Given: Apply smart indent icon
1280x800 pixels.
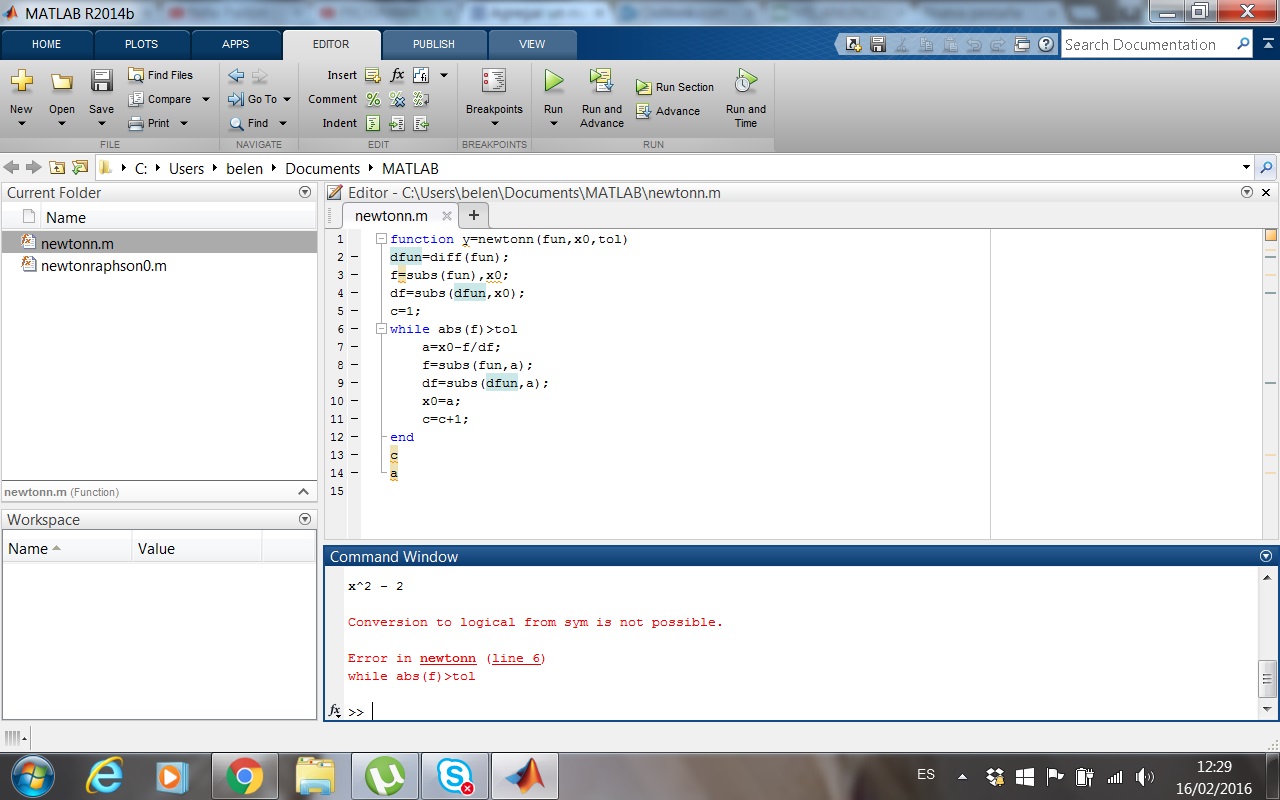Looking at the screenshot, I should [373, 123].
